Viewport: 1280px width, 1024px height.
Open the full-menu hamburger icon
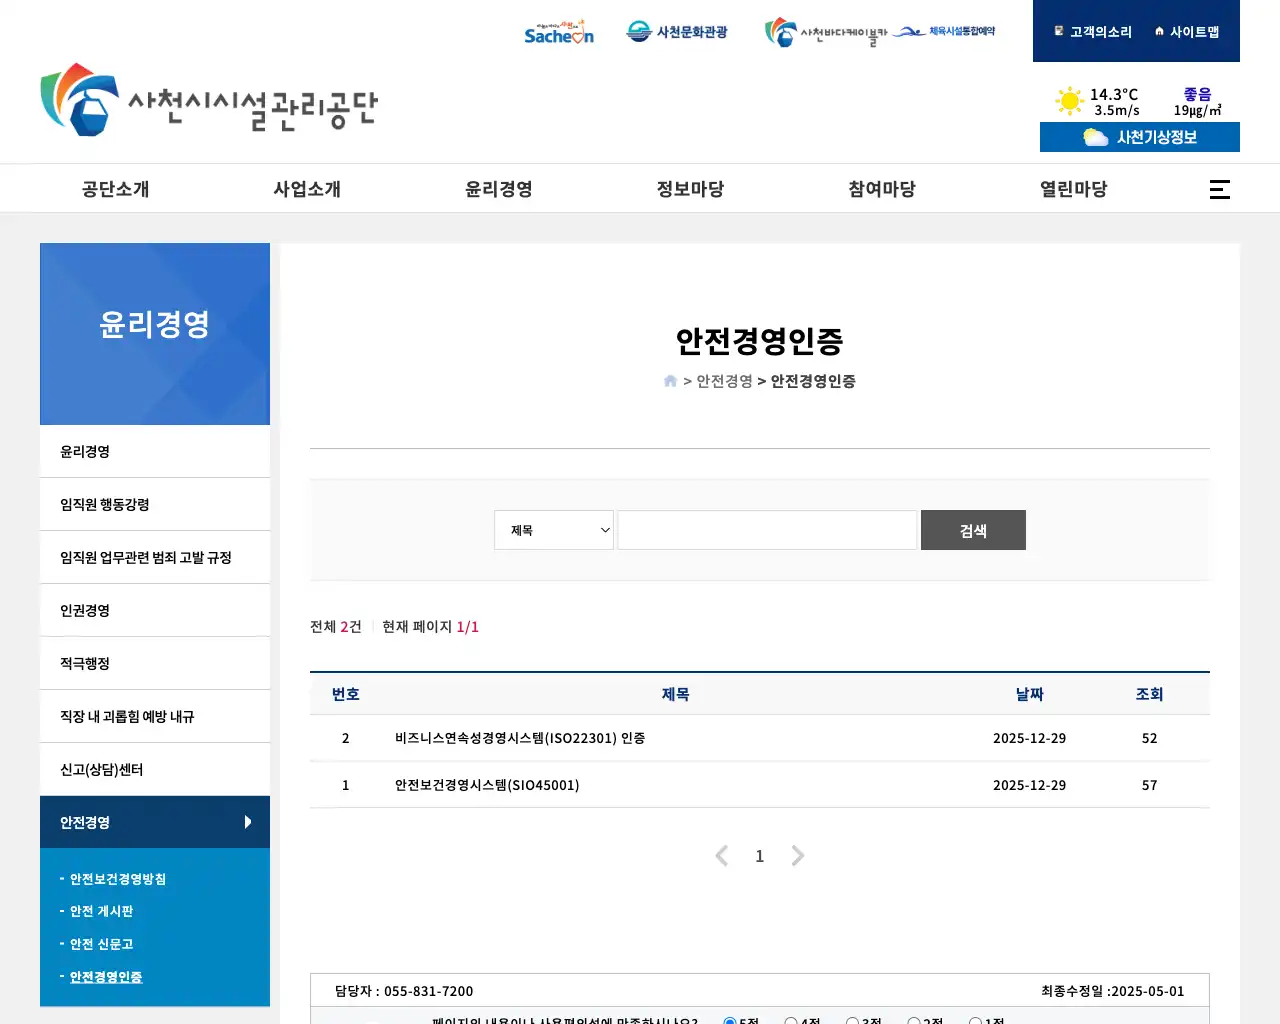[x=1220, y=189]
